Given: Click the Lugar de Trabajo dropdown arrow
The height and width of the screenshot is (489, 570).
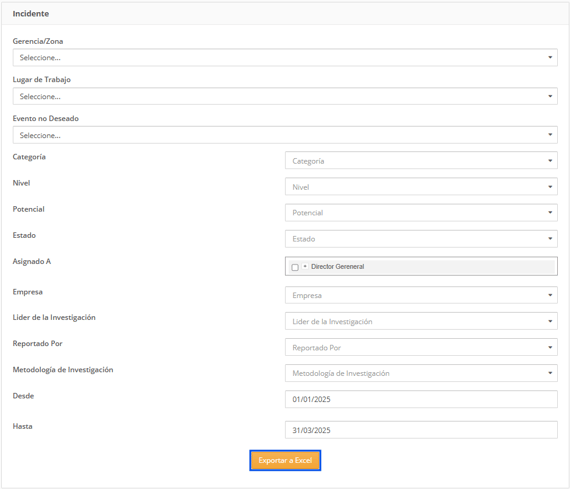Looking at the screenshot, I should [x=550, y=96].
